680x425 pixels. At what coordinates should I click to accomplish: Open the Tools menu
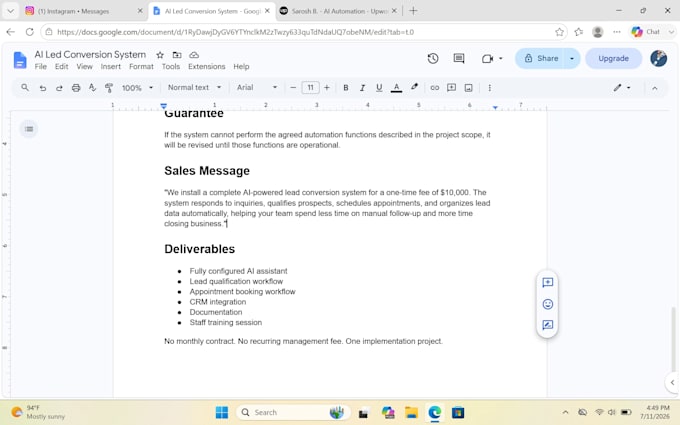(171, 67)
